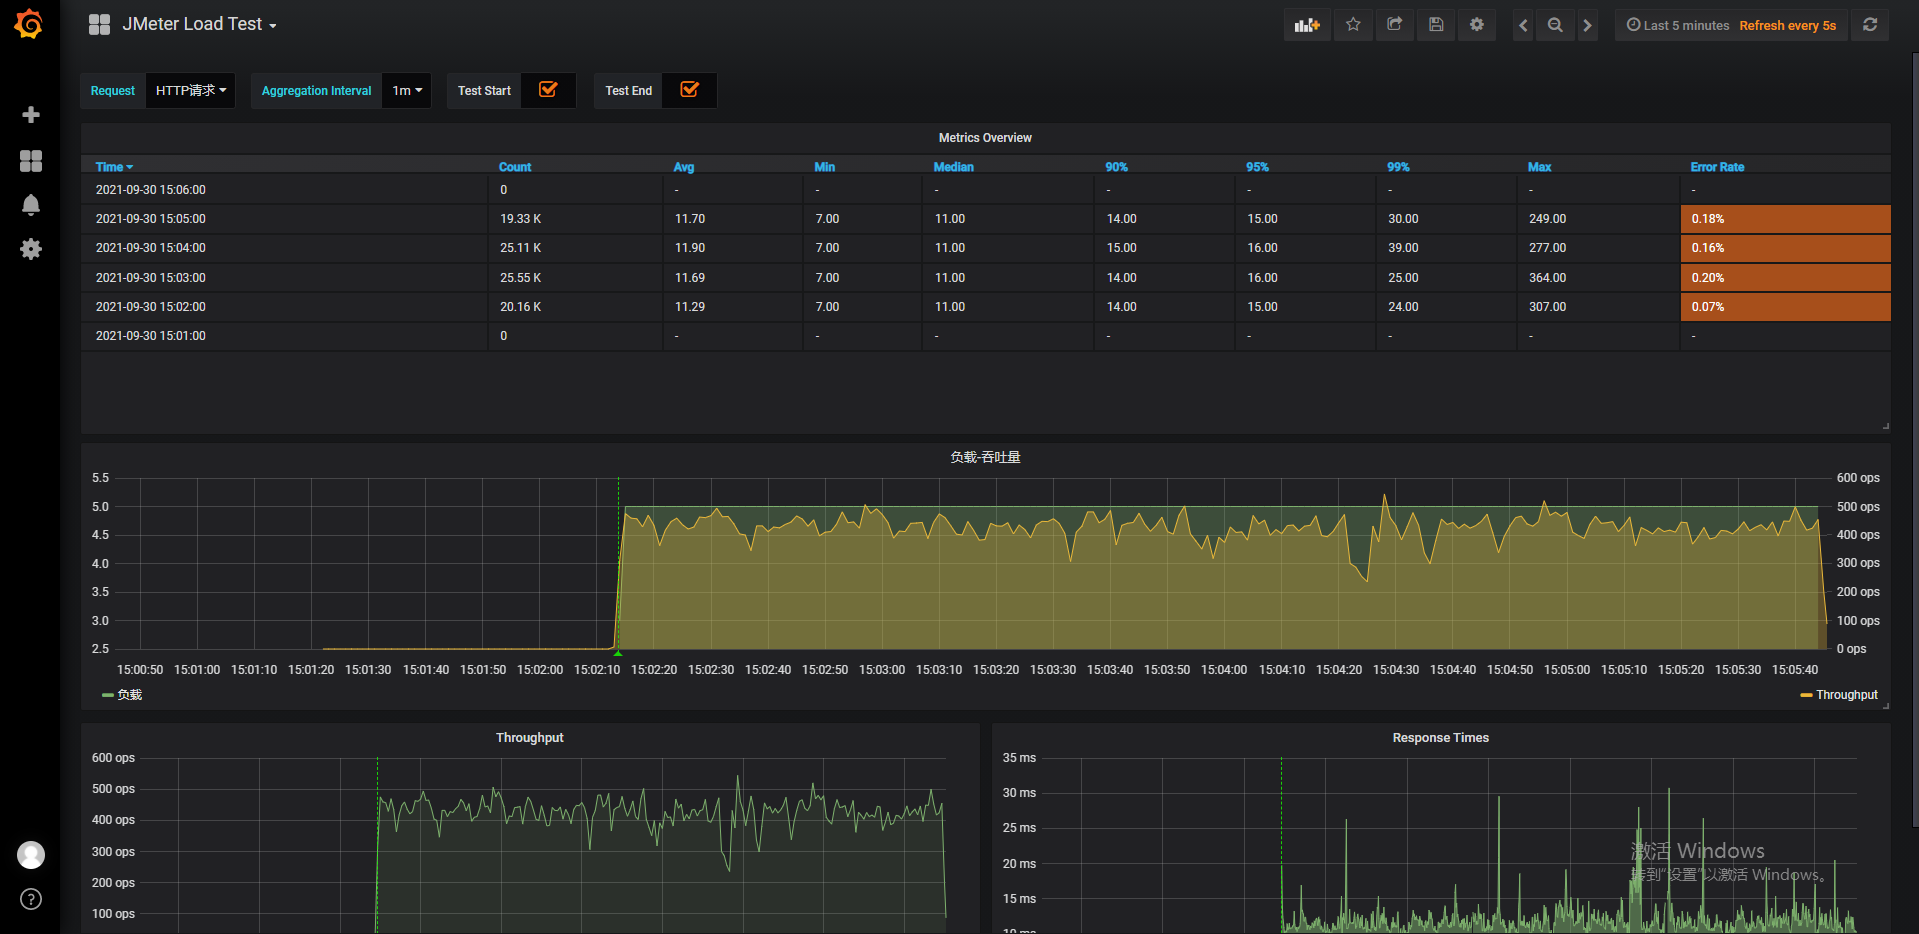Sort table by Error Rate column header
The image size is (1919, 934).
(1717, 167)
